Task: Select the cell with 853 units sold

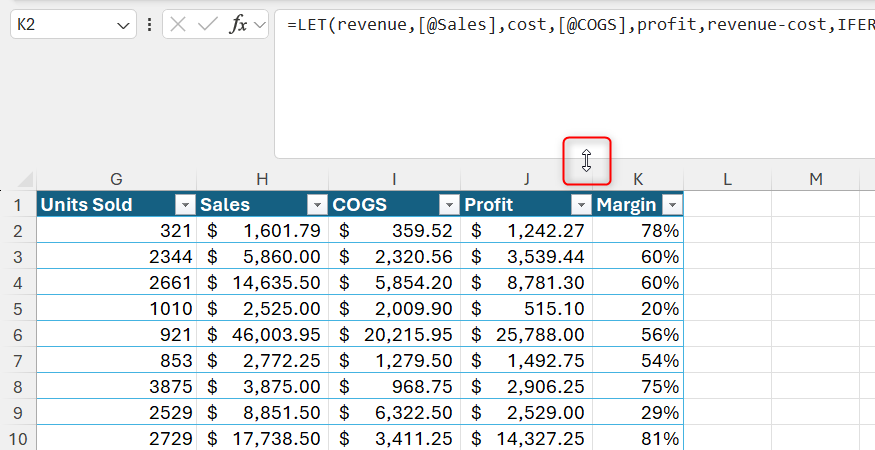Action: coord(116,361)
